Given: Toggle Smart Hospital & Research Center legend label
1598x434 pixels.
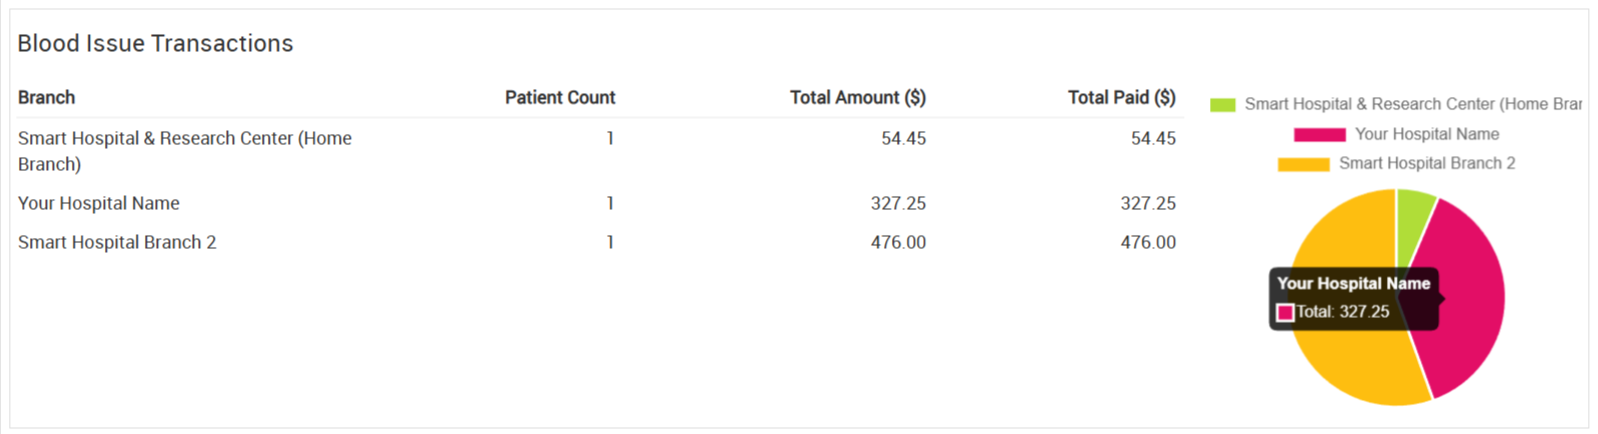Looking at the screenshot, I should 1412,104.
